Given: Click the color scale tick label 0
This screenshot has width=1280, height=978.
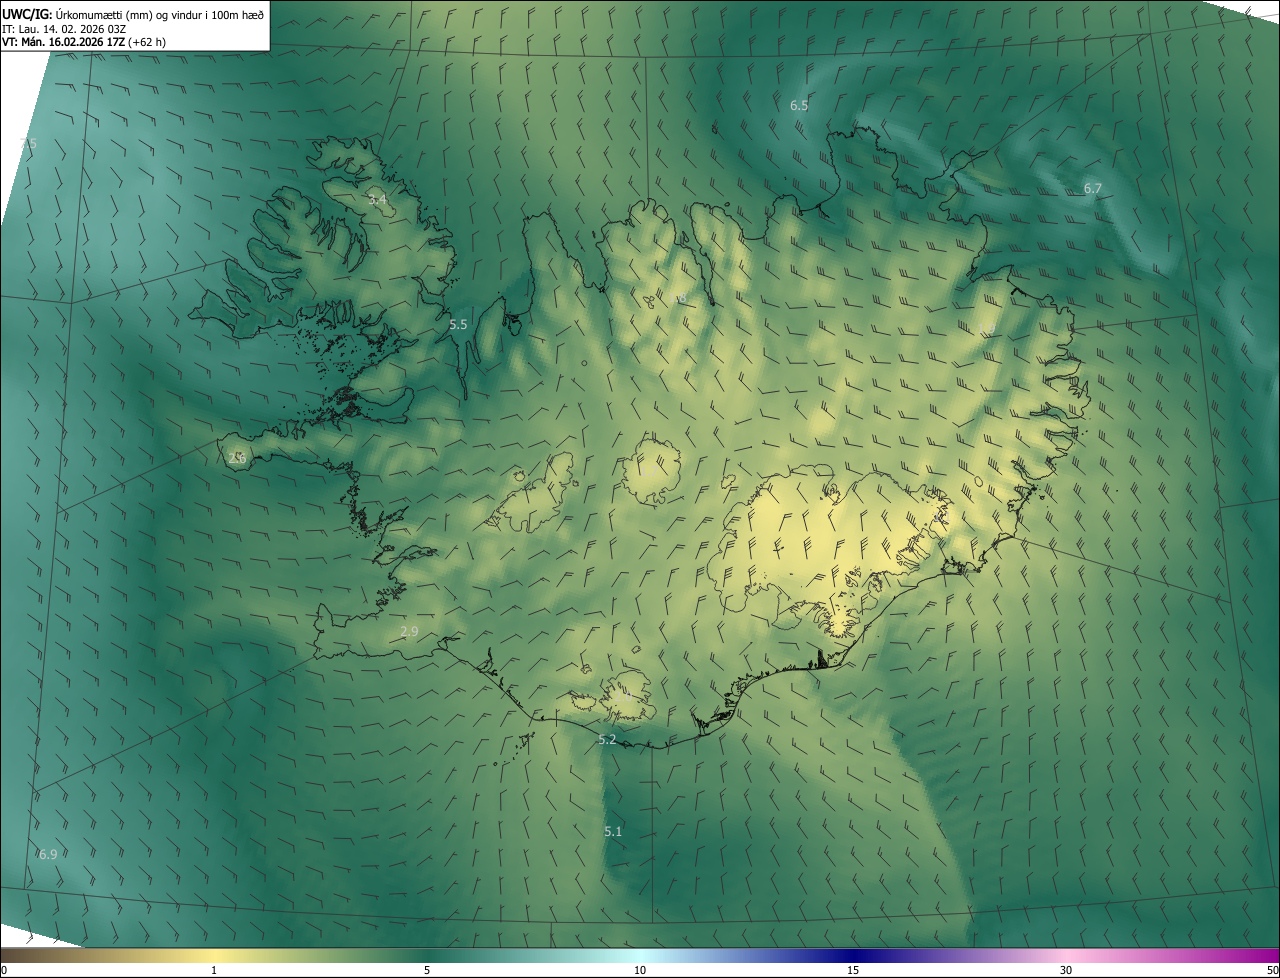Looking at the screenshot, I should [4, 970].
